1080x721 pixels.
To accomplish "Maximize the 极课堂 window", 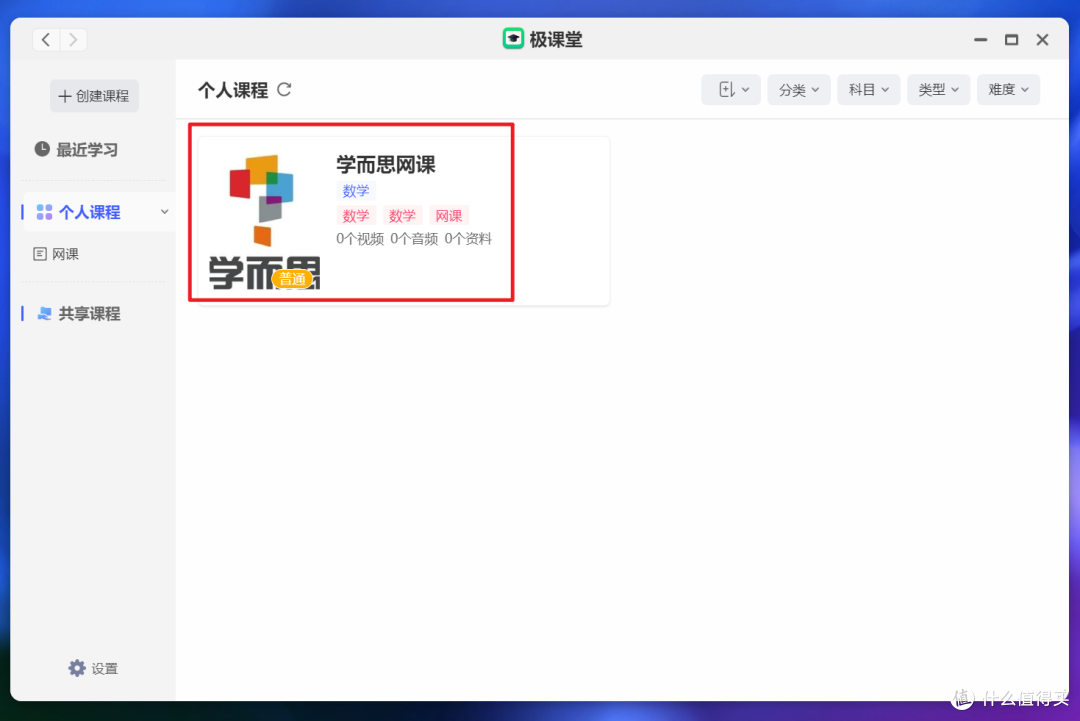I will [x=1011, y=40].
